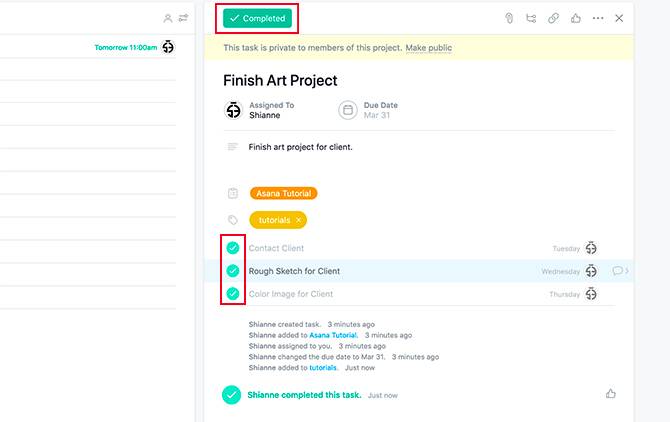Click the tutorials link in activity log

click(323, 368)
